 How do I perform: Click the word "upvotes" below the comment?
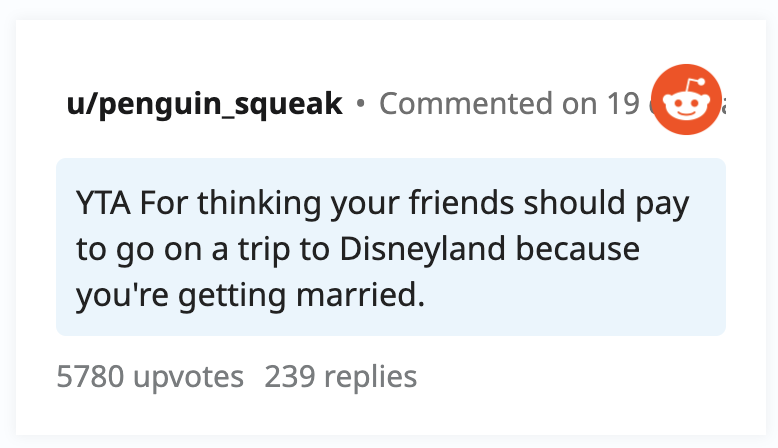tap(189, 378)
